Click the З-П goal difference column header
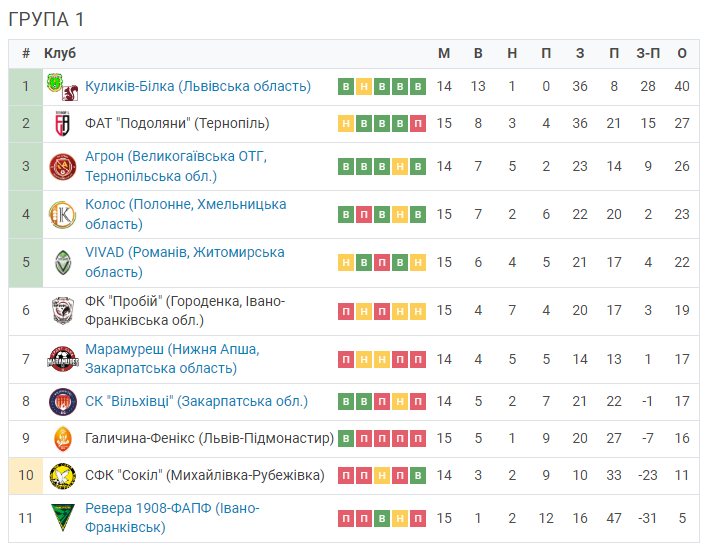 click(x=648, y=53)
